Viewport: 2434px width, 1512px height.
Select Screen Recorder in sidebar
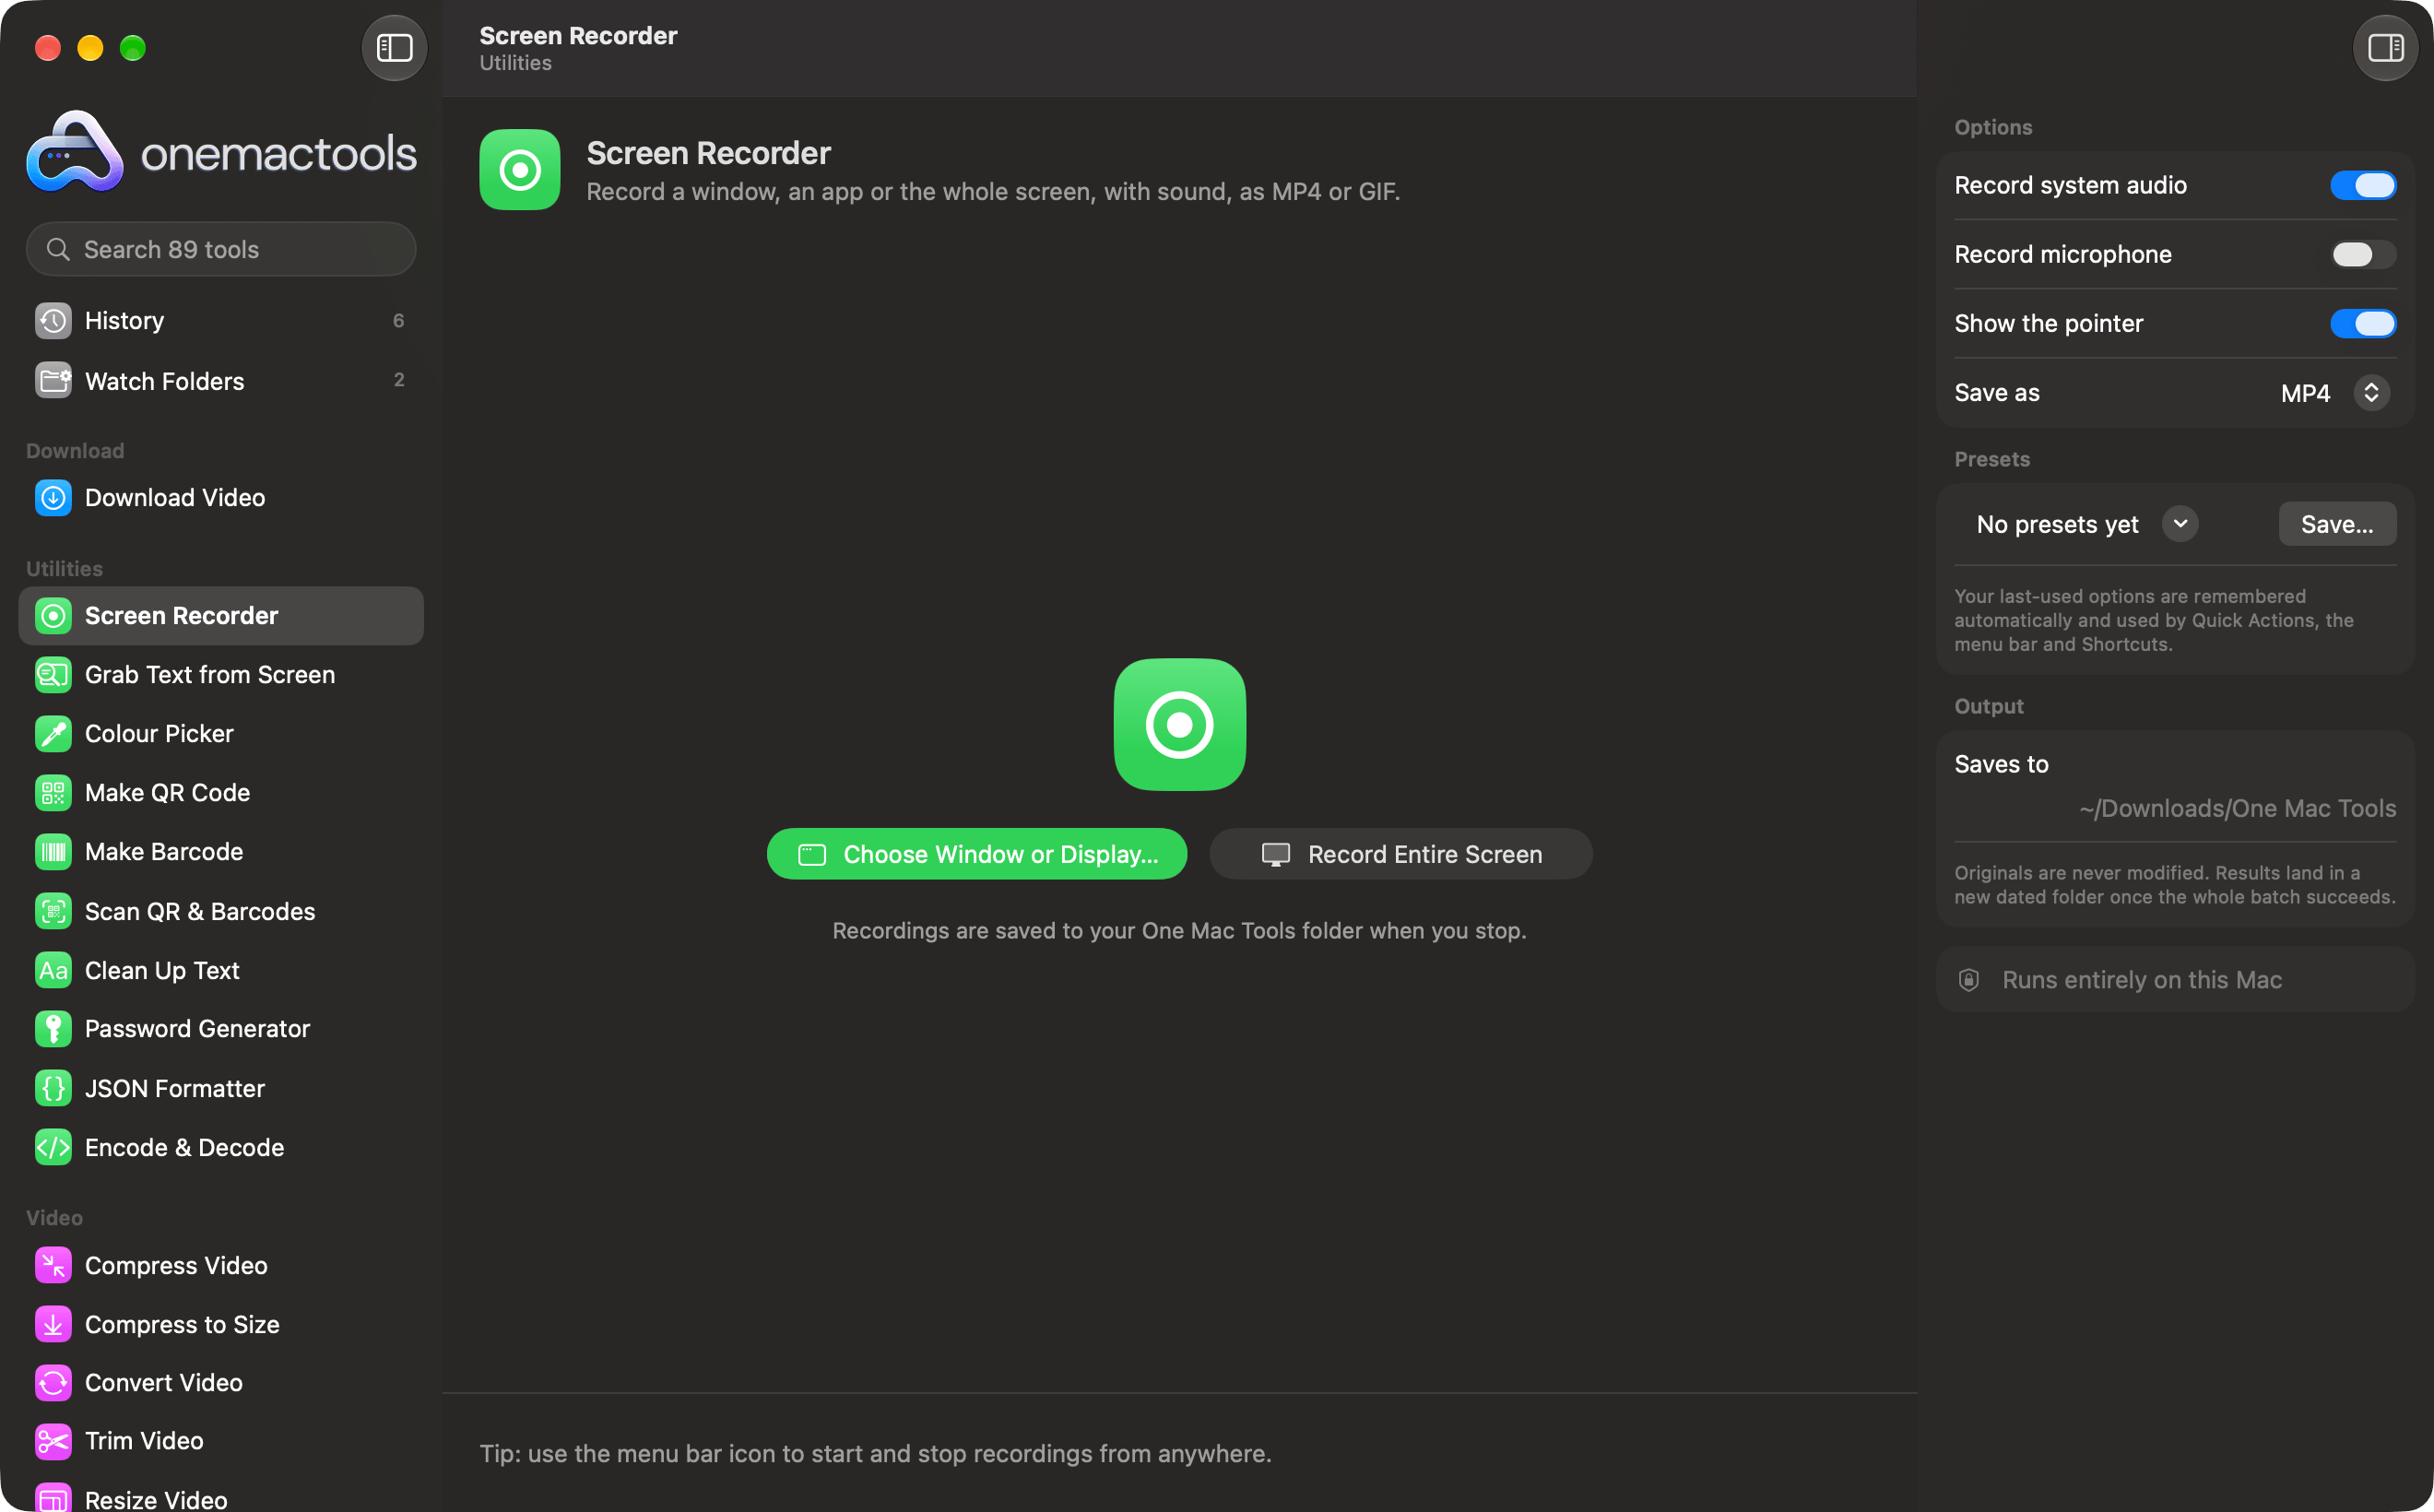(221, 616)
